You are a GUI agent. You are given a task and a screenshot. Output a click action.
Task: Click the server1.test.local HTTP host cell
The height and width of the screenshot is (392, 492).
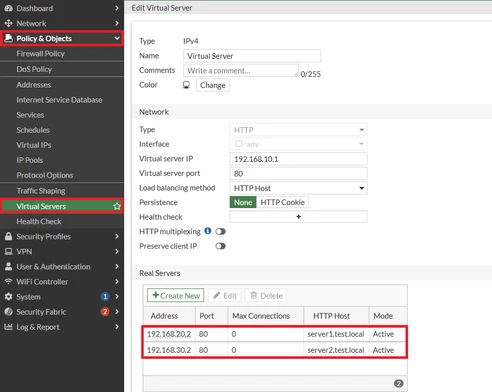click(x=336, y=334)
